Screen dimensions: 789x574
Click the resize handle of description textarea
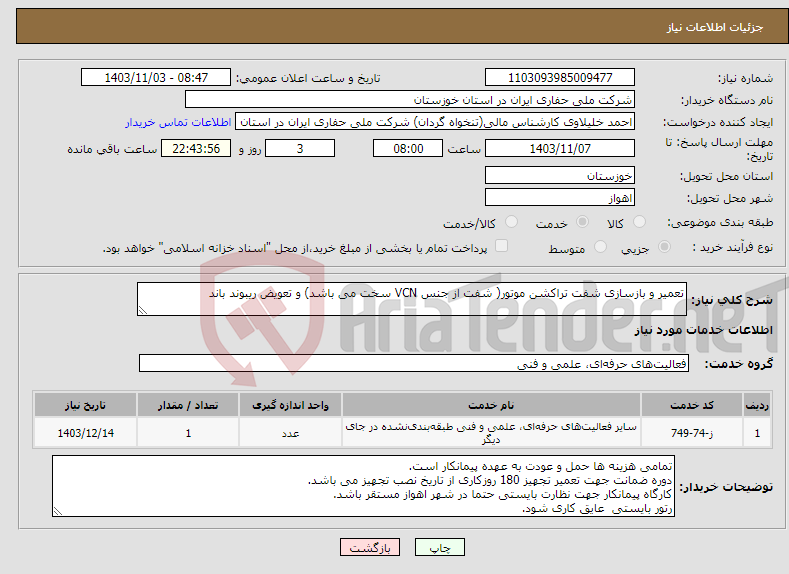[x=143, y=310]
